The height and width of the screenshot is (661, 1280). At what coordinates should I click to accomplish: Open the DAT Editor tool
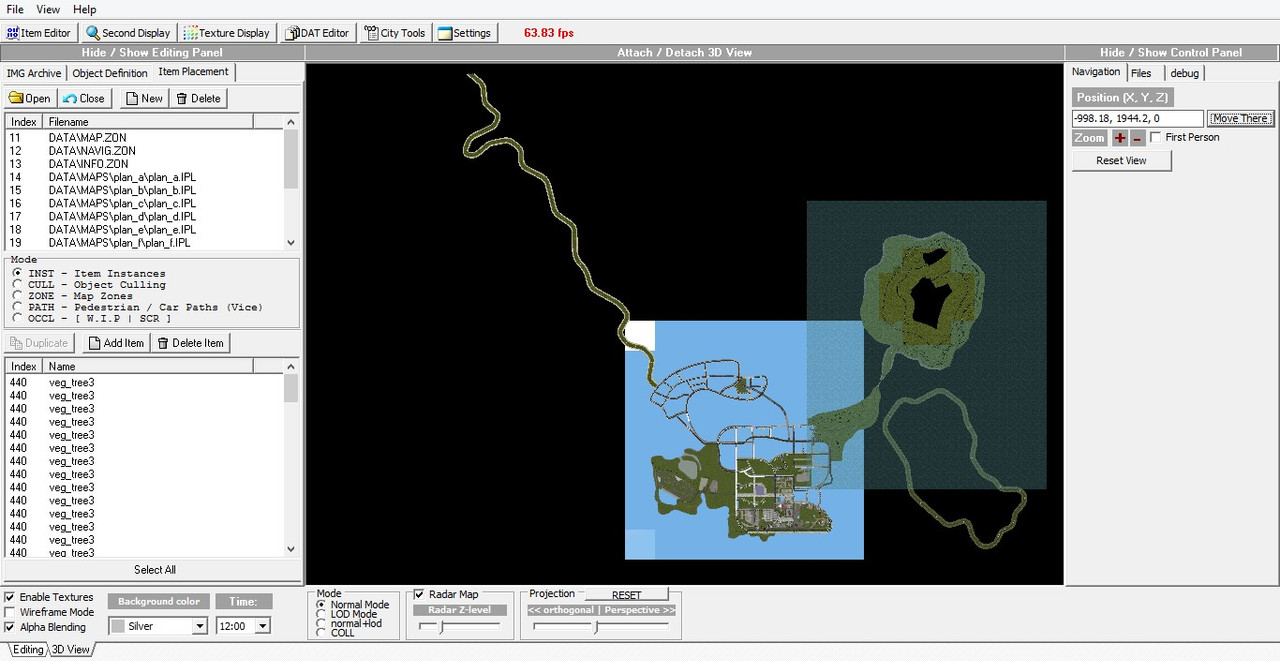[318, 32]
